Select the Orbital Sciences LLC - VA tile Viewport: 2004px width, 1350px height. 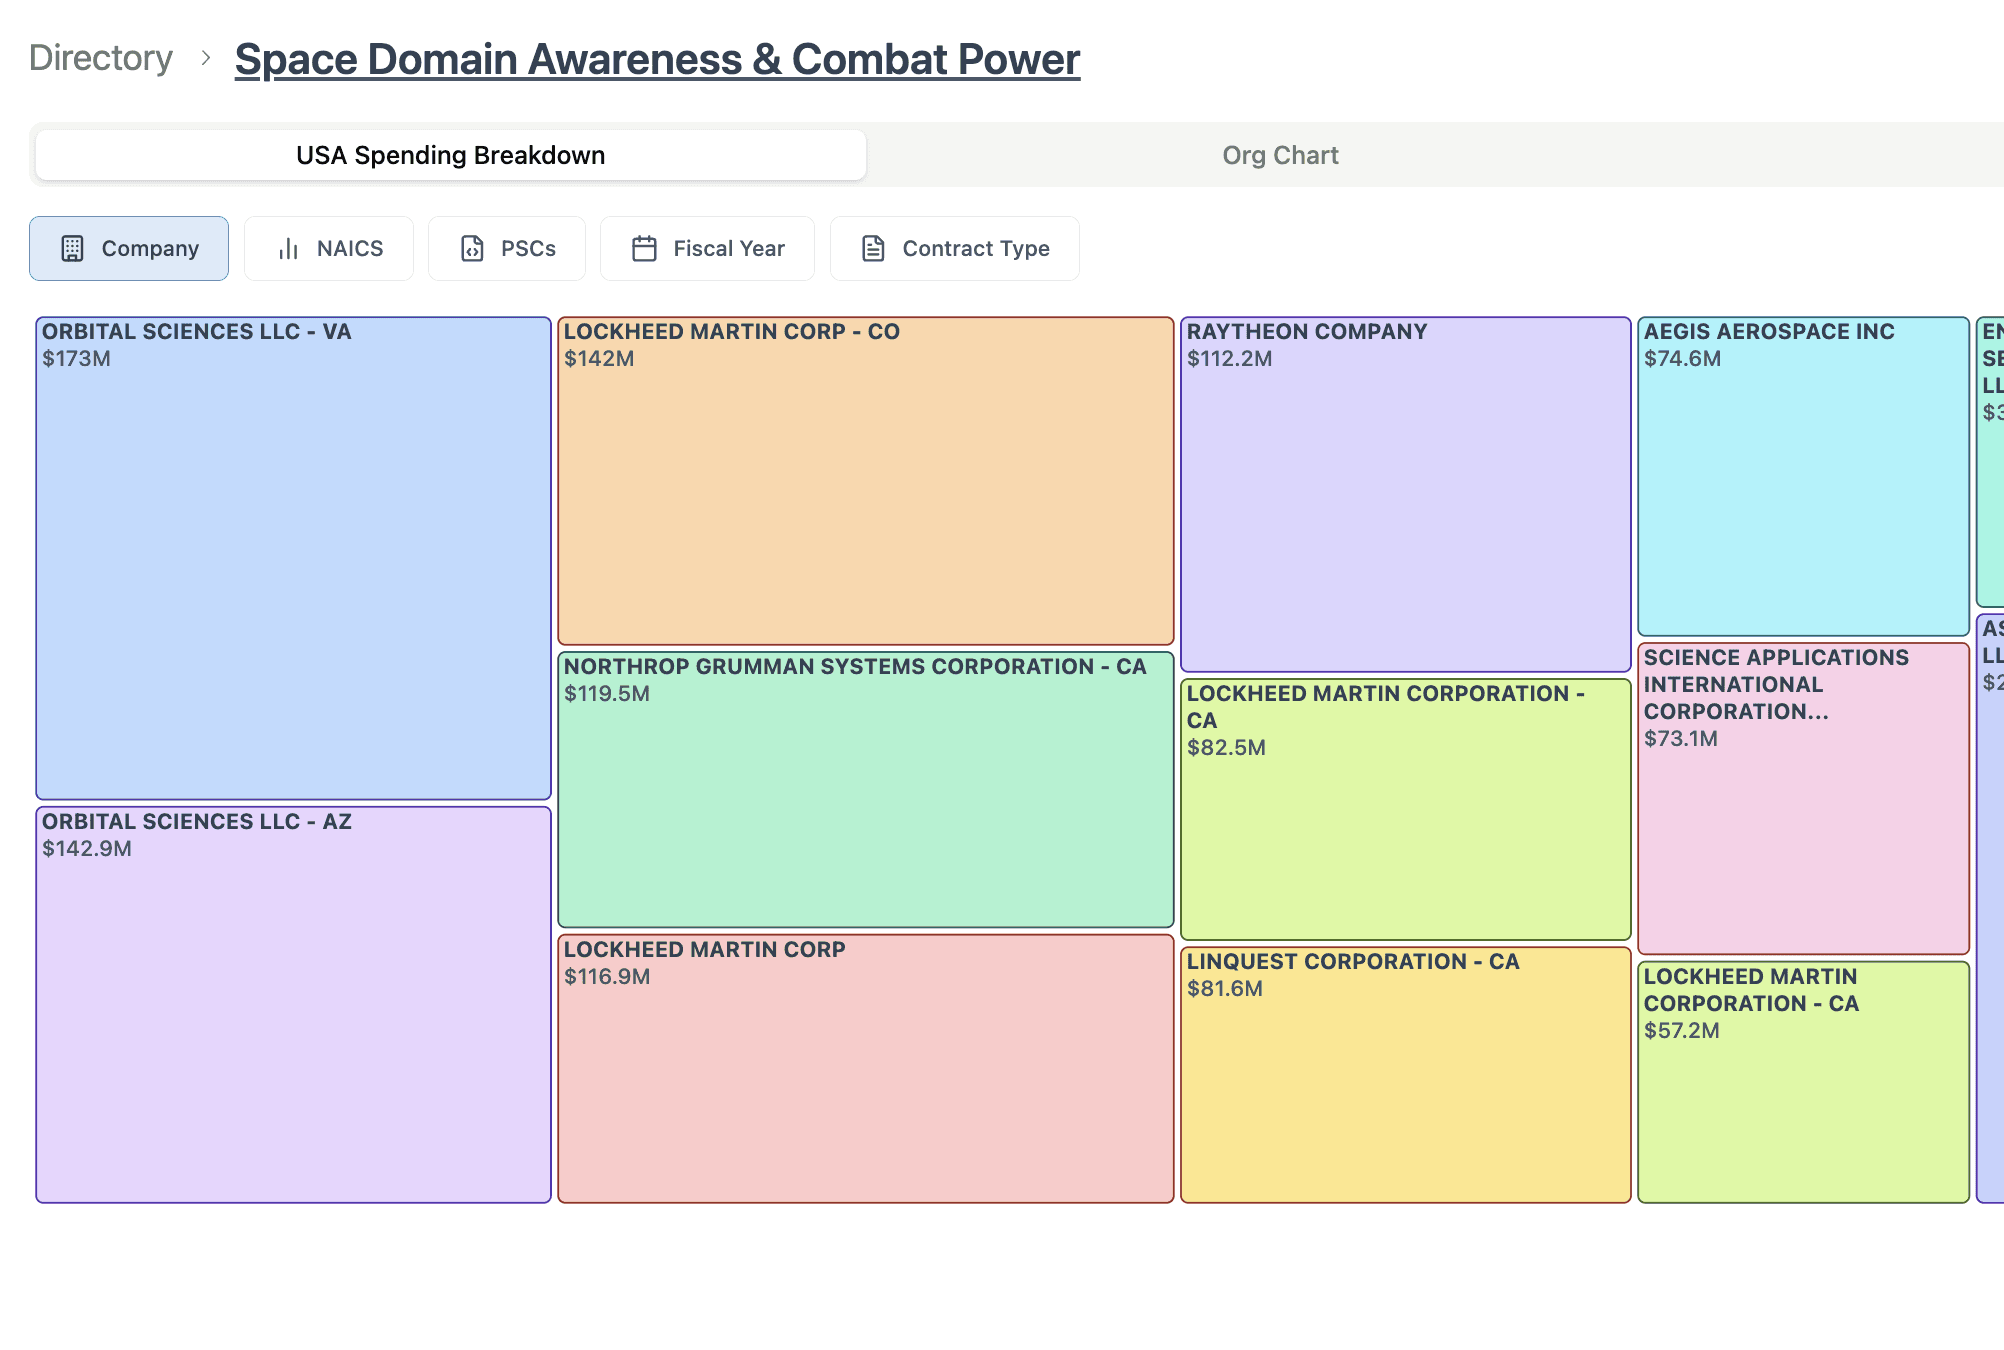(x=293, y=558)
